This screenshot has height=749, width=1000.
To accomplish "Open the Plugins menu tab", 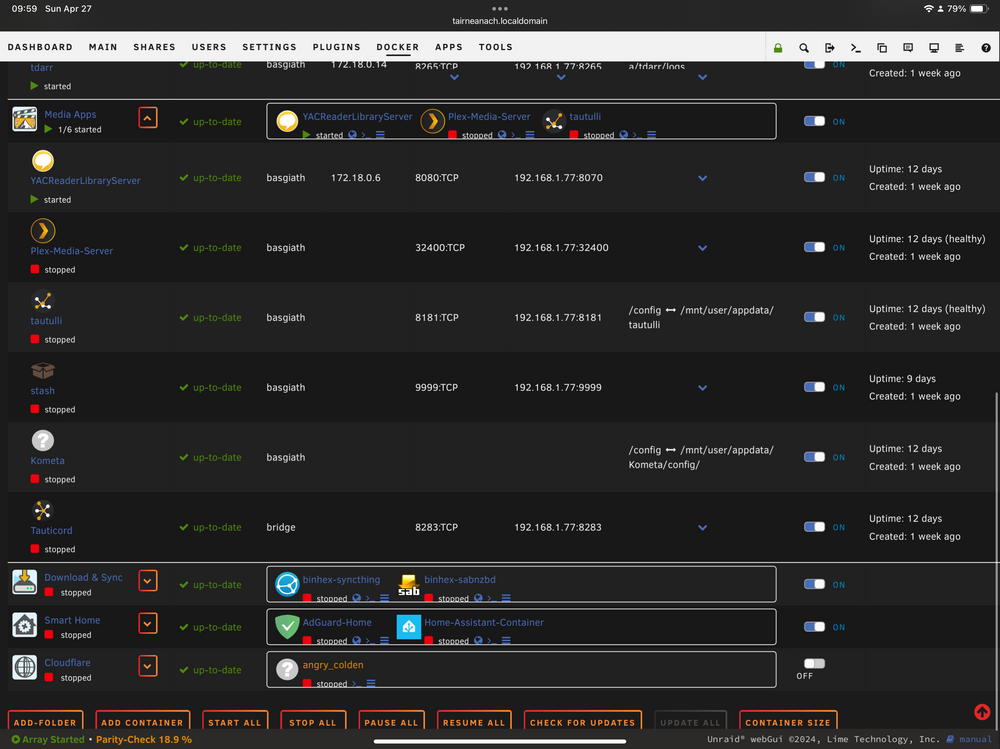I will [x=336, y=47].
